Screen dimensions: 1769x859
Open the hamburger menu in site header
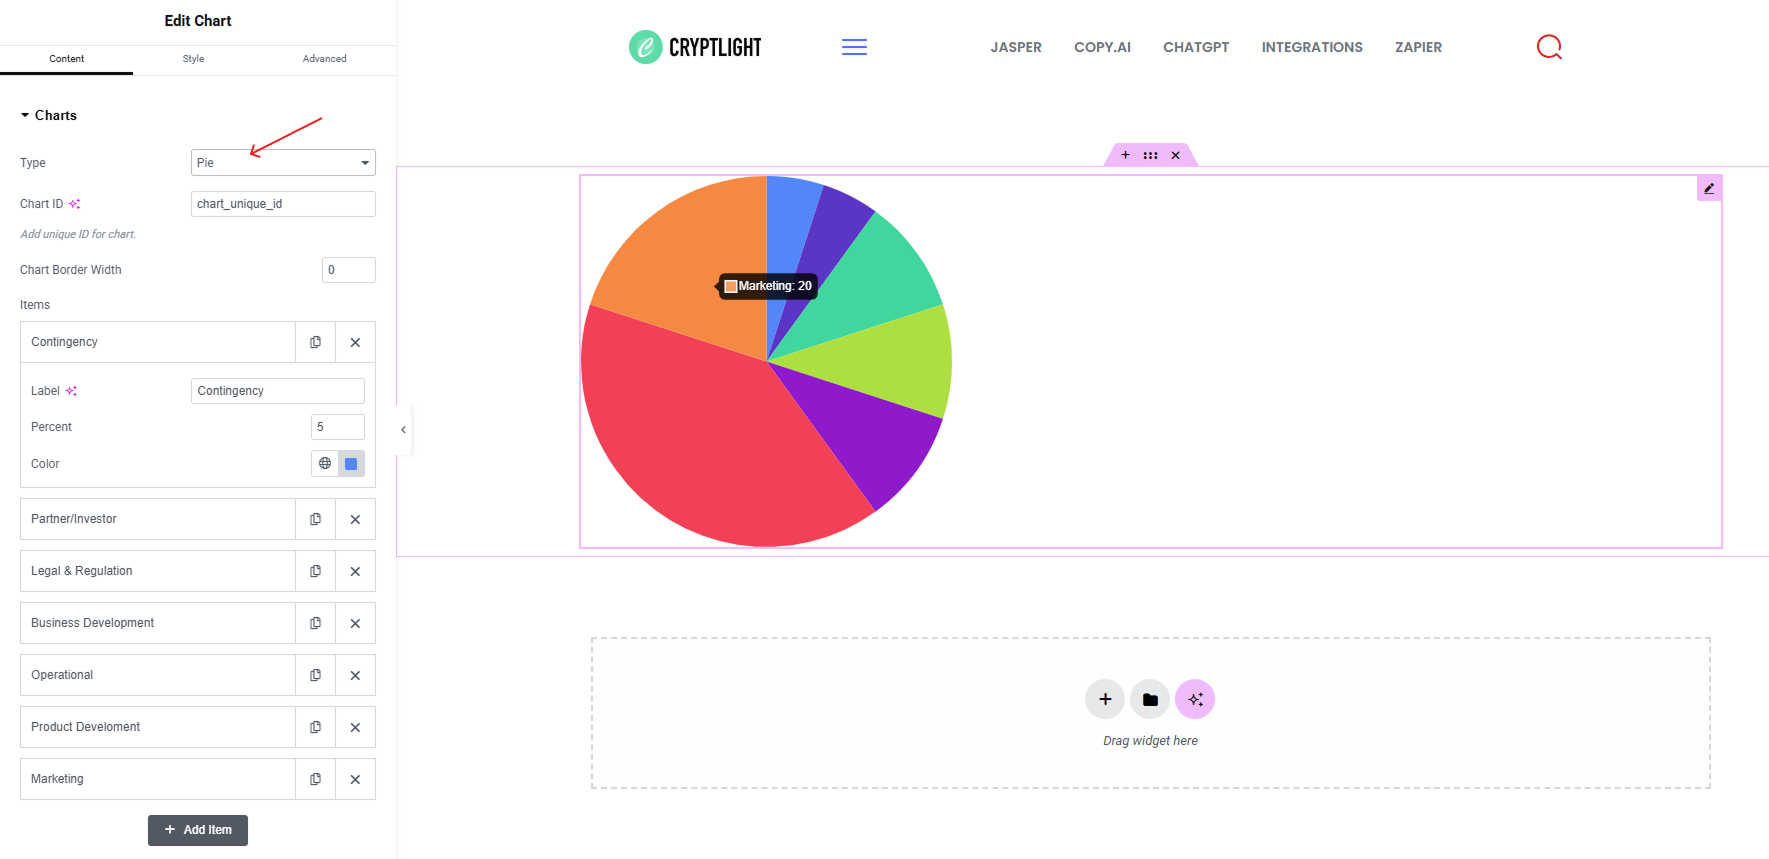tap(854, 47)
